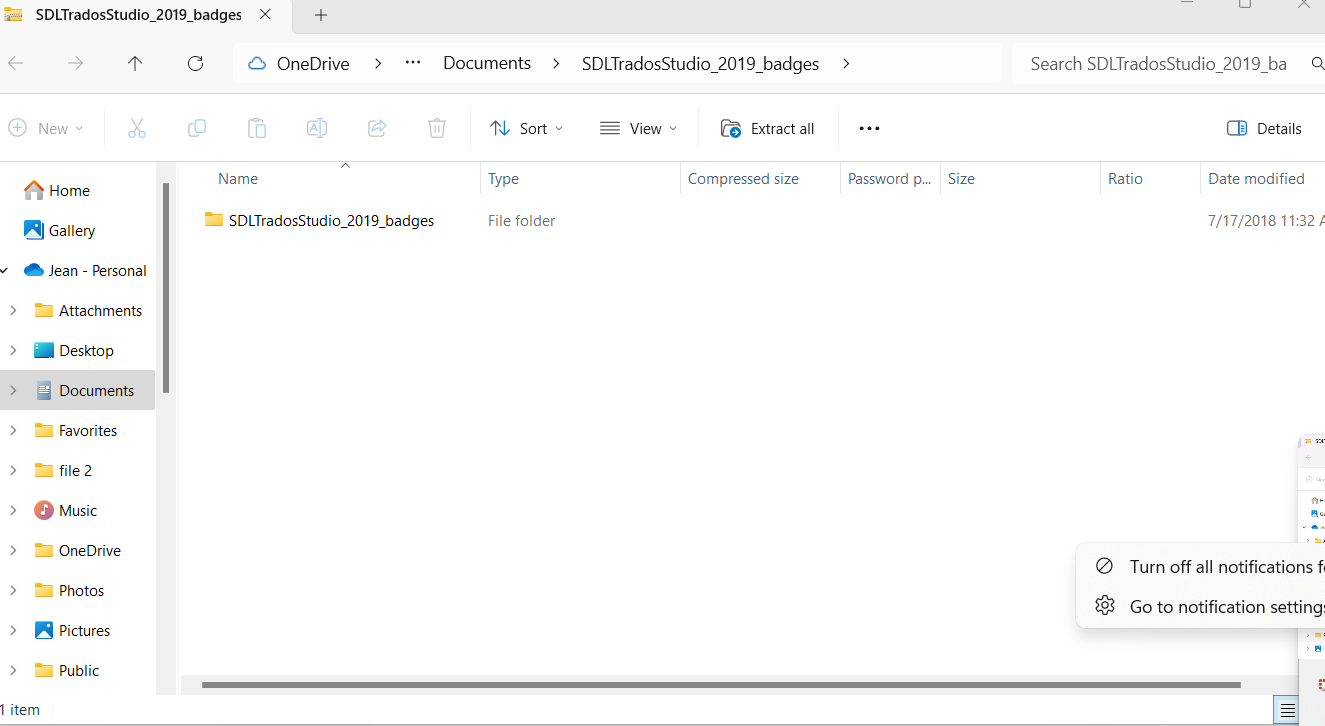The image size is (1325, 726).
Task: Sort by Compressed size column header
Action: click(x=743, y=179)
